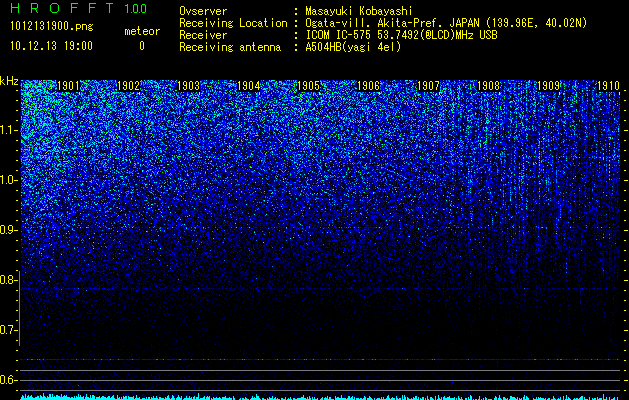
Task: Select observer name Masayuki Kobayashi
Action: 359,11
